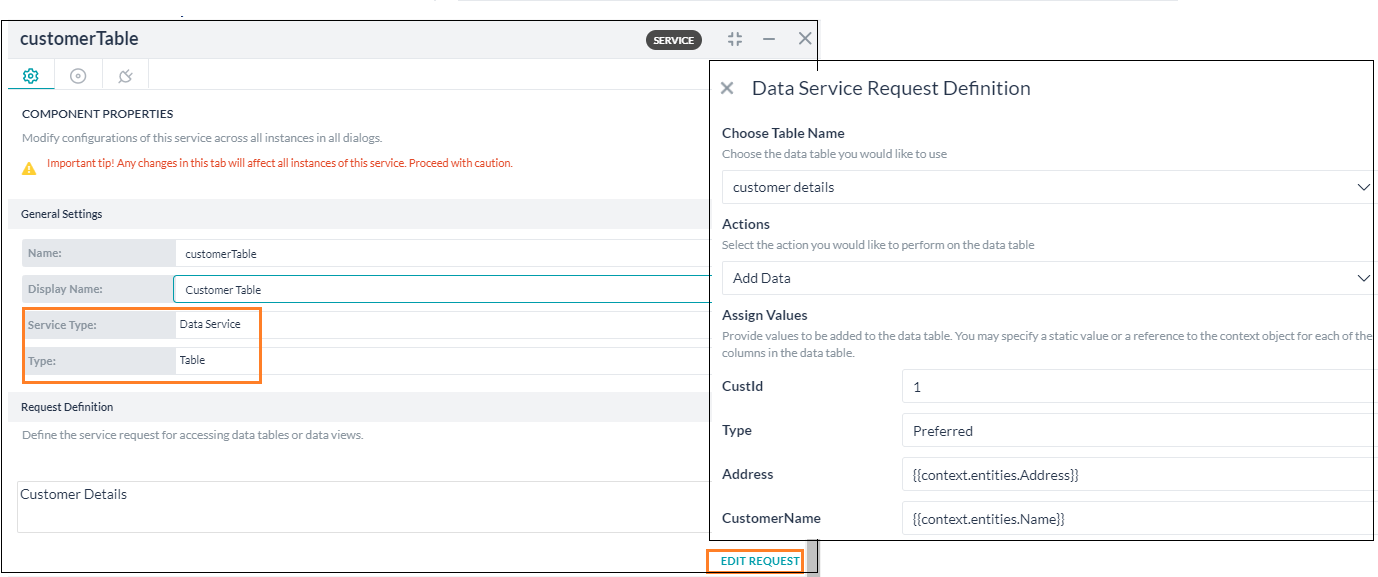1378x577 pixels.
Task: Click the SERVICE badge in the header
Action: [673, 40]
